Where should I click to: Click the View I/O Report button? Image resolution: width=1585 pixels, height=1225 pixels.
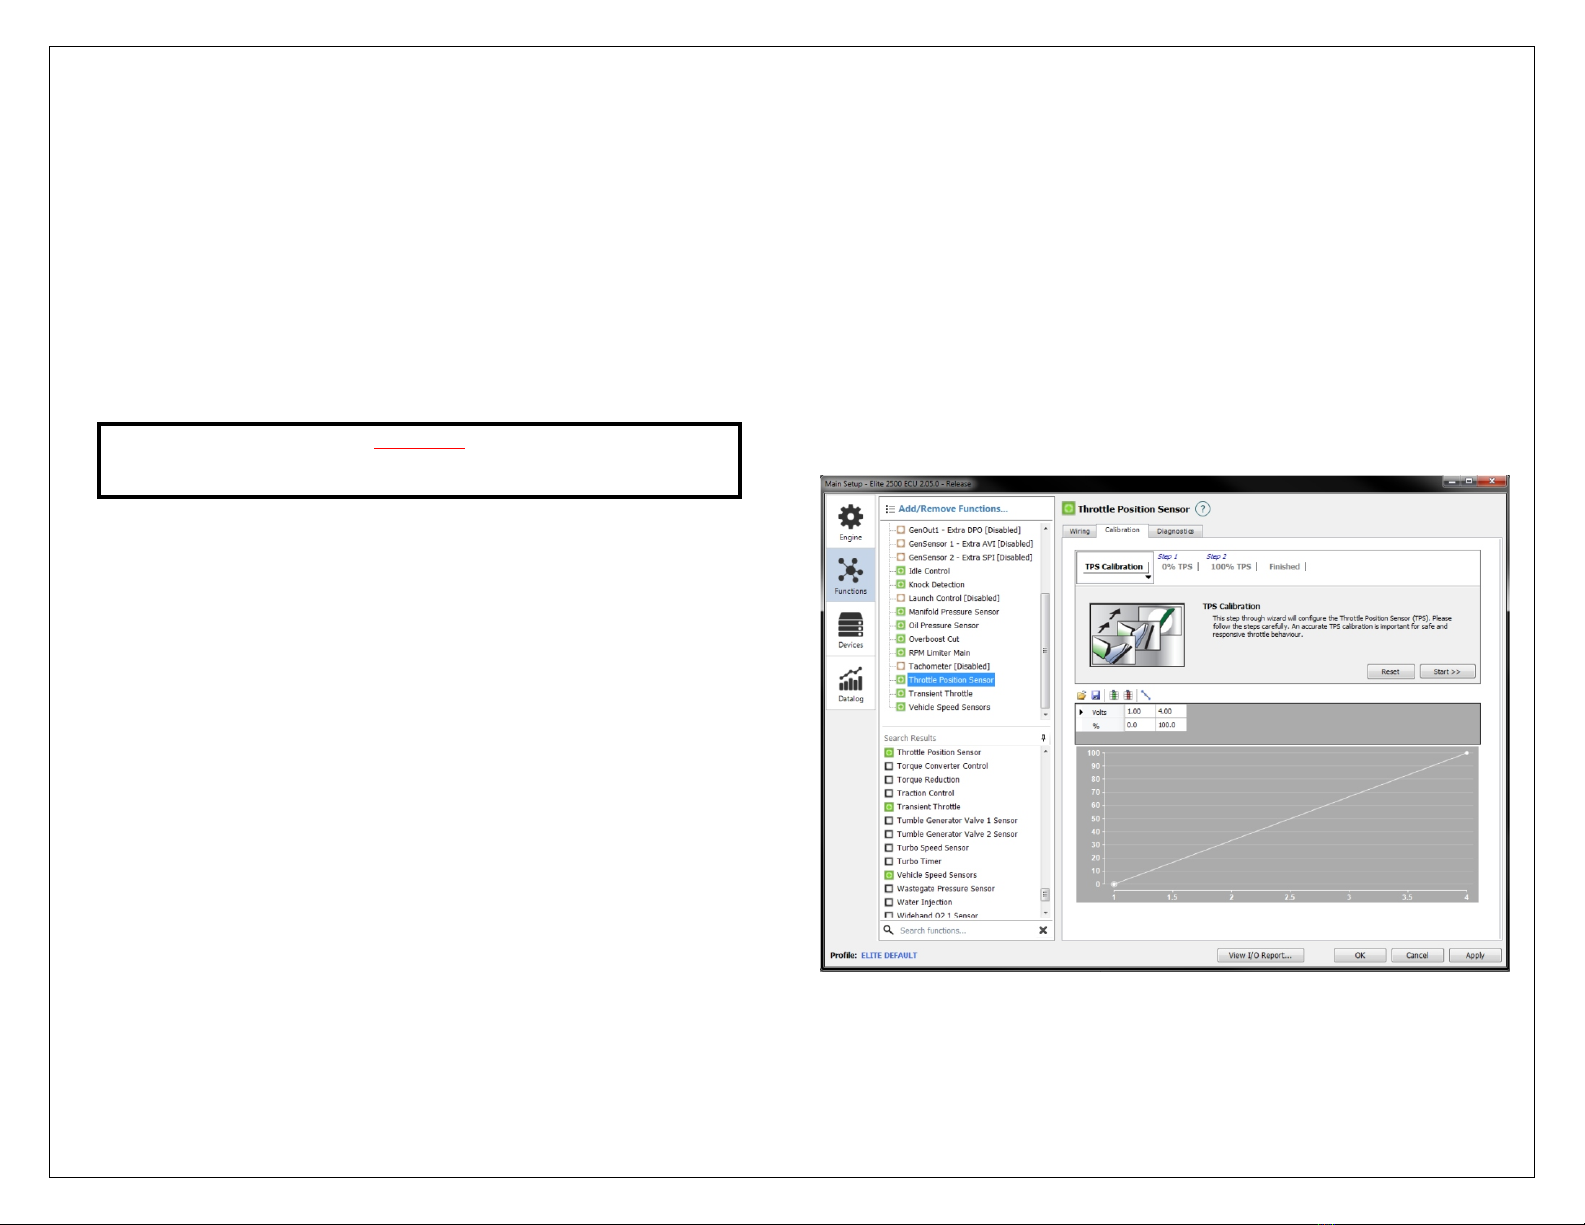1260,955
